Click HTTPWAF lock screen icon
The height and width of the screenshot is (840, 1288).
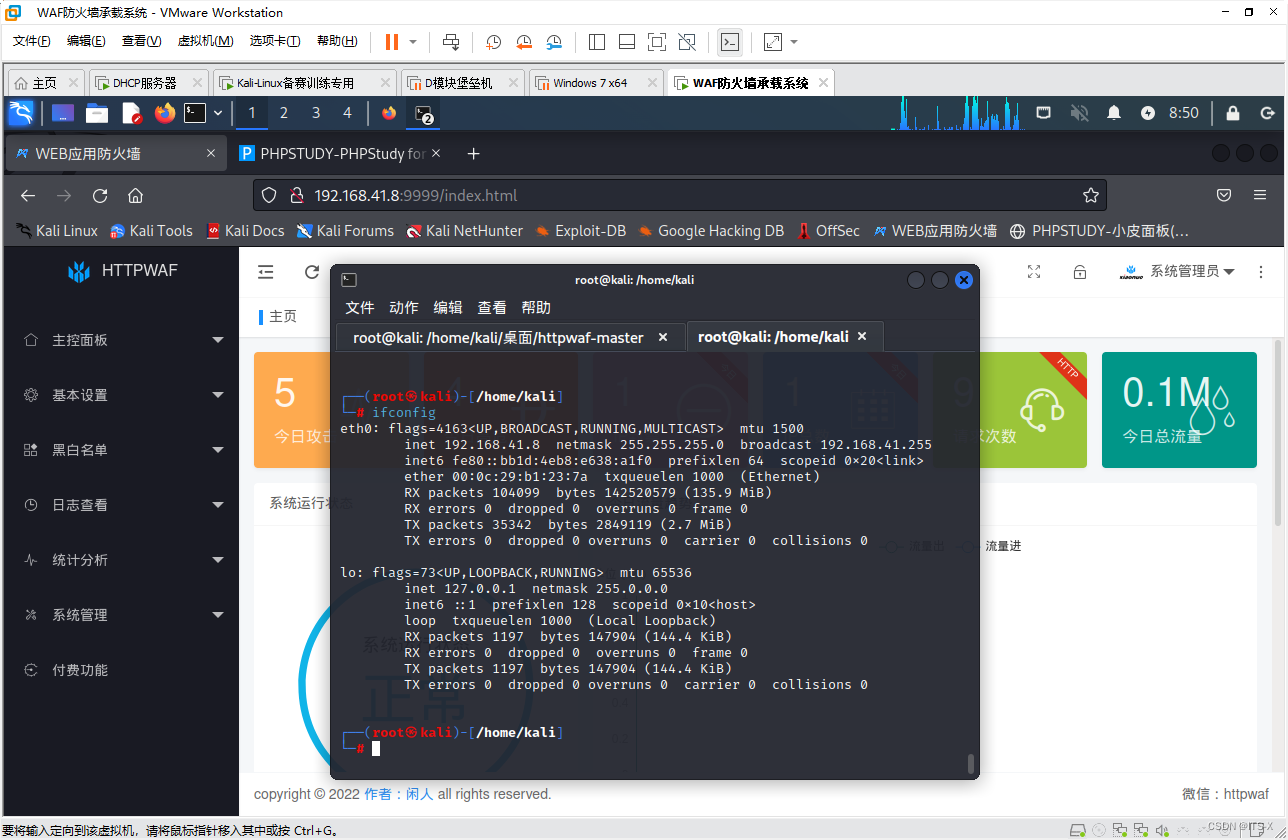tap(1080, 272)
